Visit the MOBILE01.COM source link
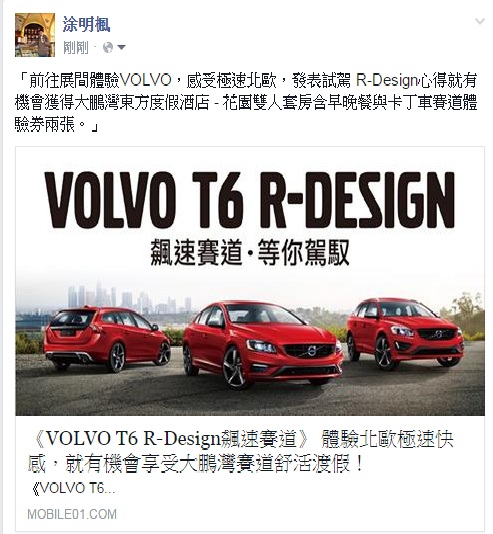The image size is (493, 534). pyautogui.click(x=72, y=514)
